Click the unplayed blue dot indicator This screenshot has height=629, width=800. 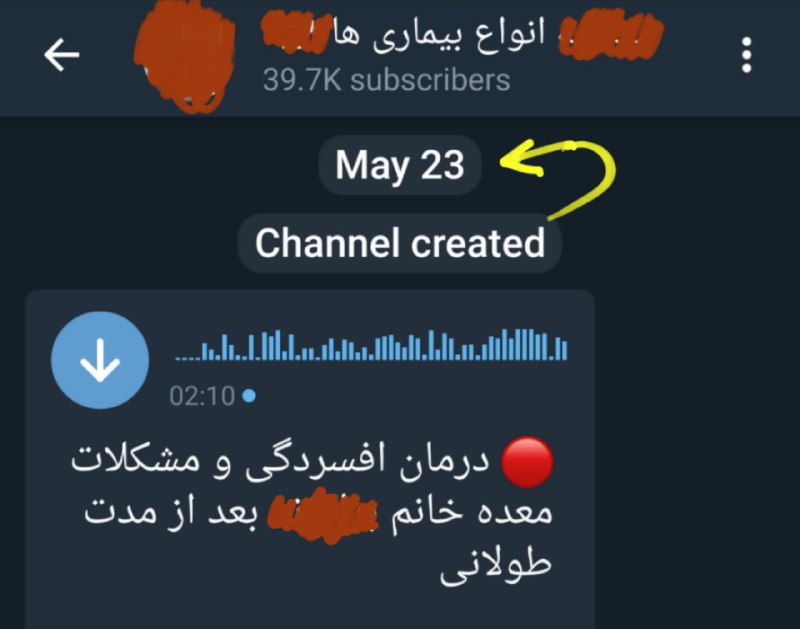click(249, 396)
